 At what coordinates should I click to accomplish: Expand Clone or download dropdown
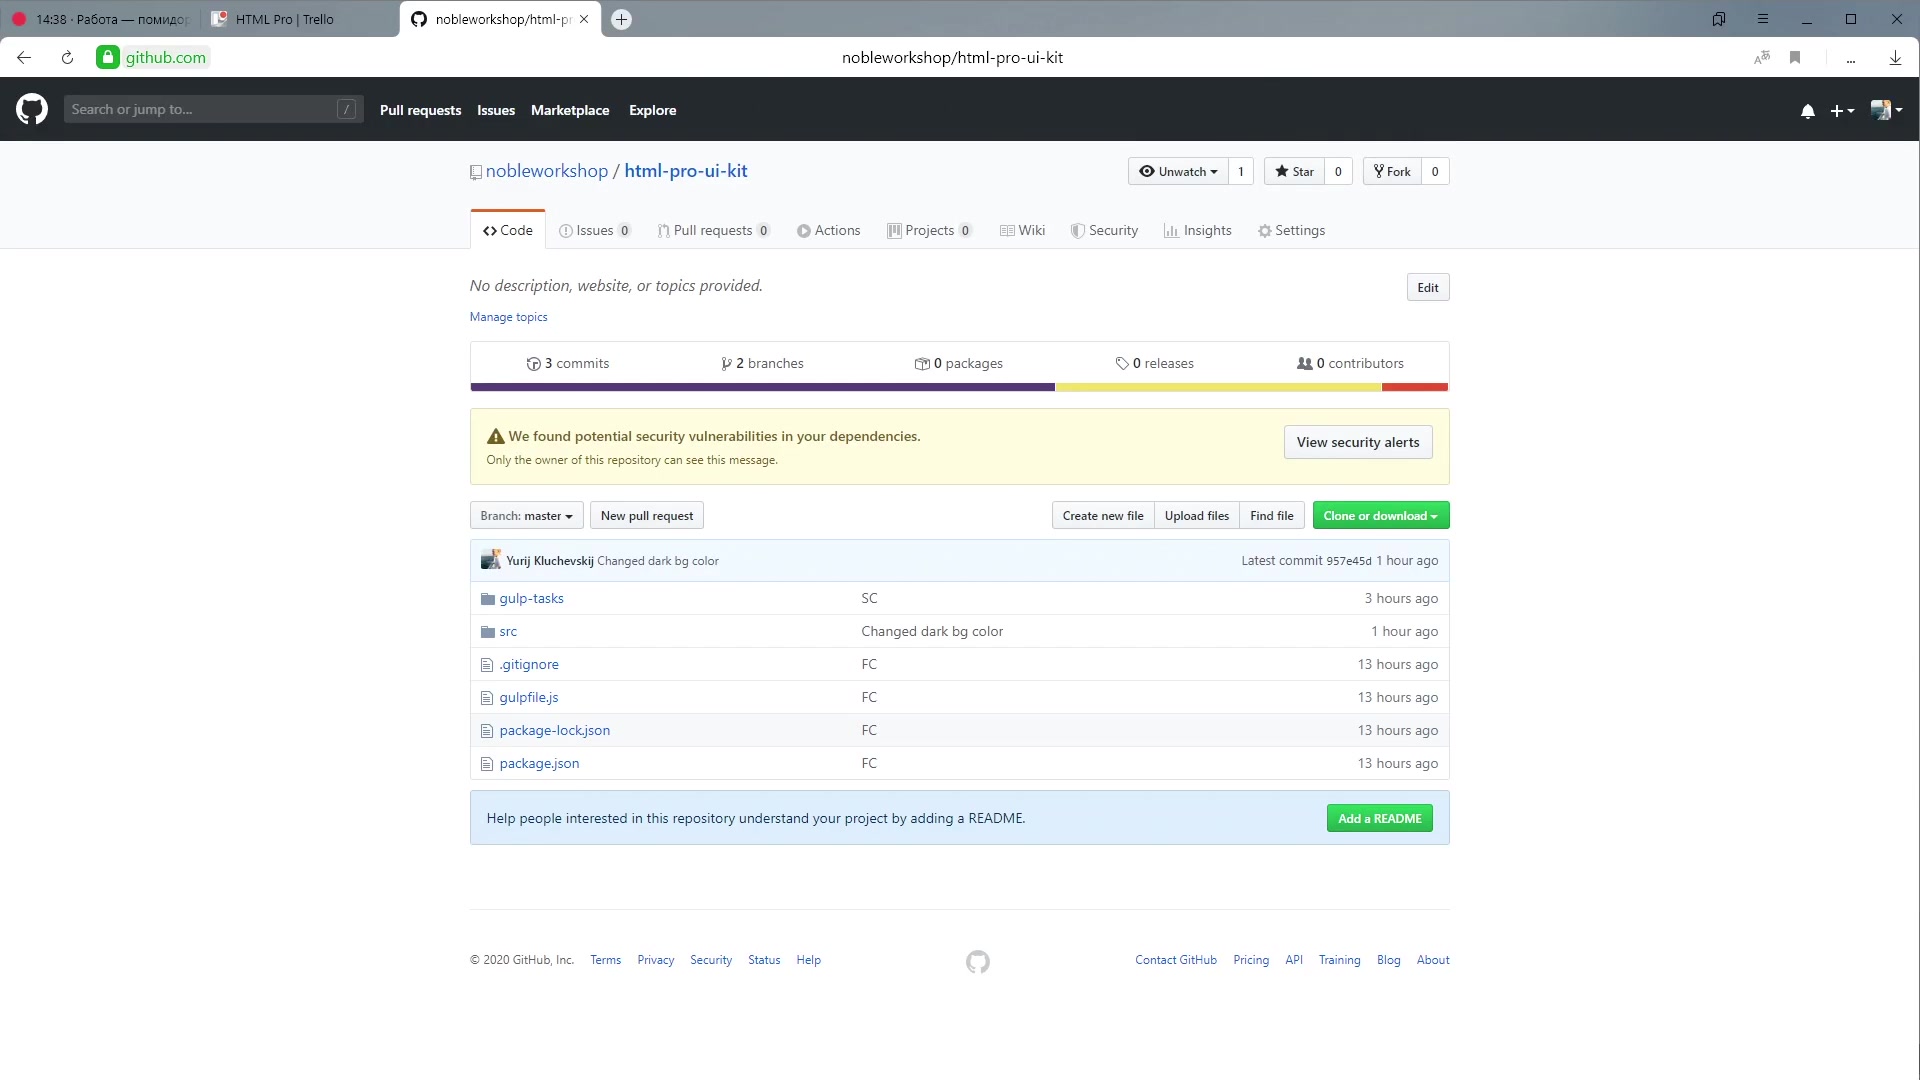coord(1381,516)
